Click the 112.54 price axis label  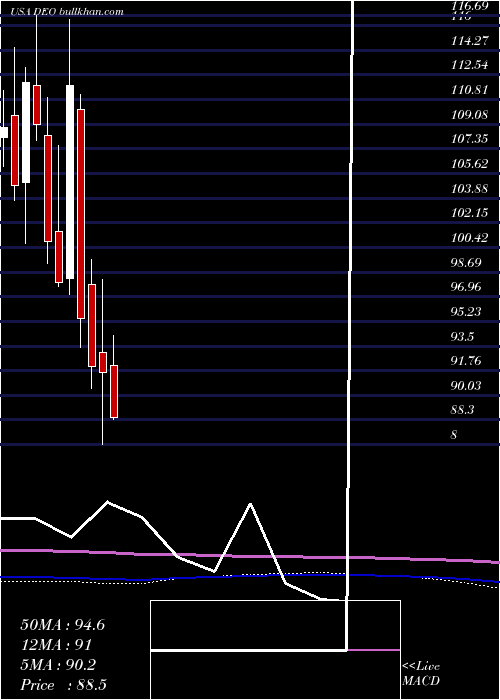click(x=469, y=66)
